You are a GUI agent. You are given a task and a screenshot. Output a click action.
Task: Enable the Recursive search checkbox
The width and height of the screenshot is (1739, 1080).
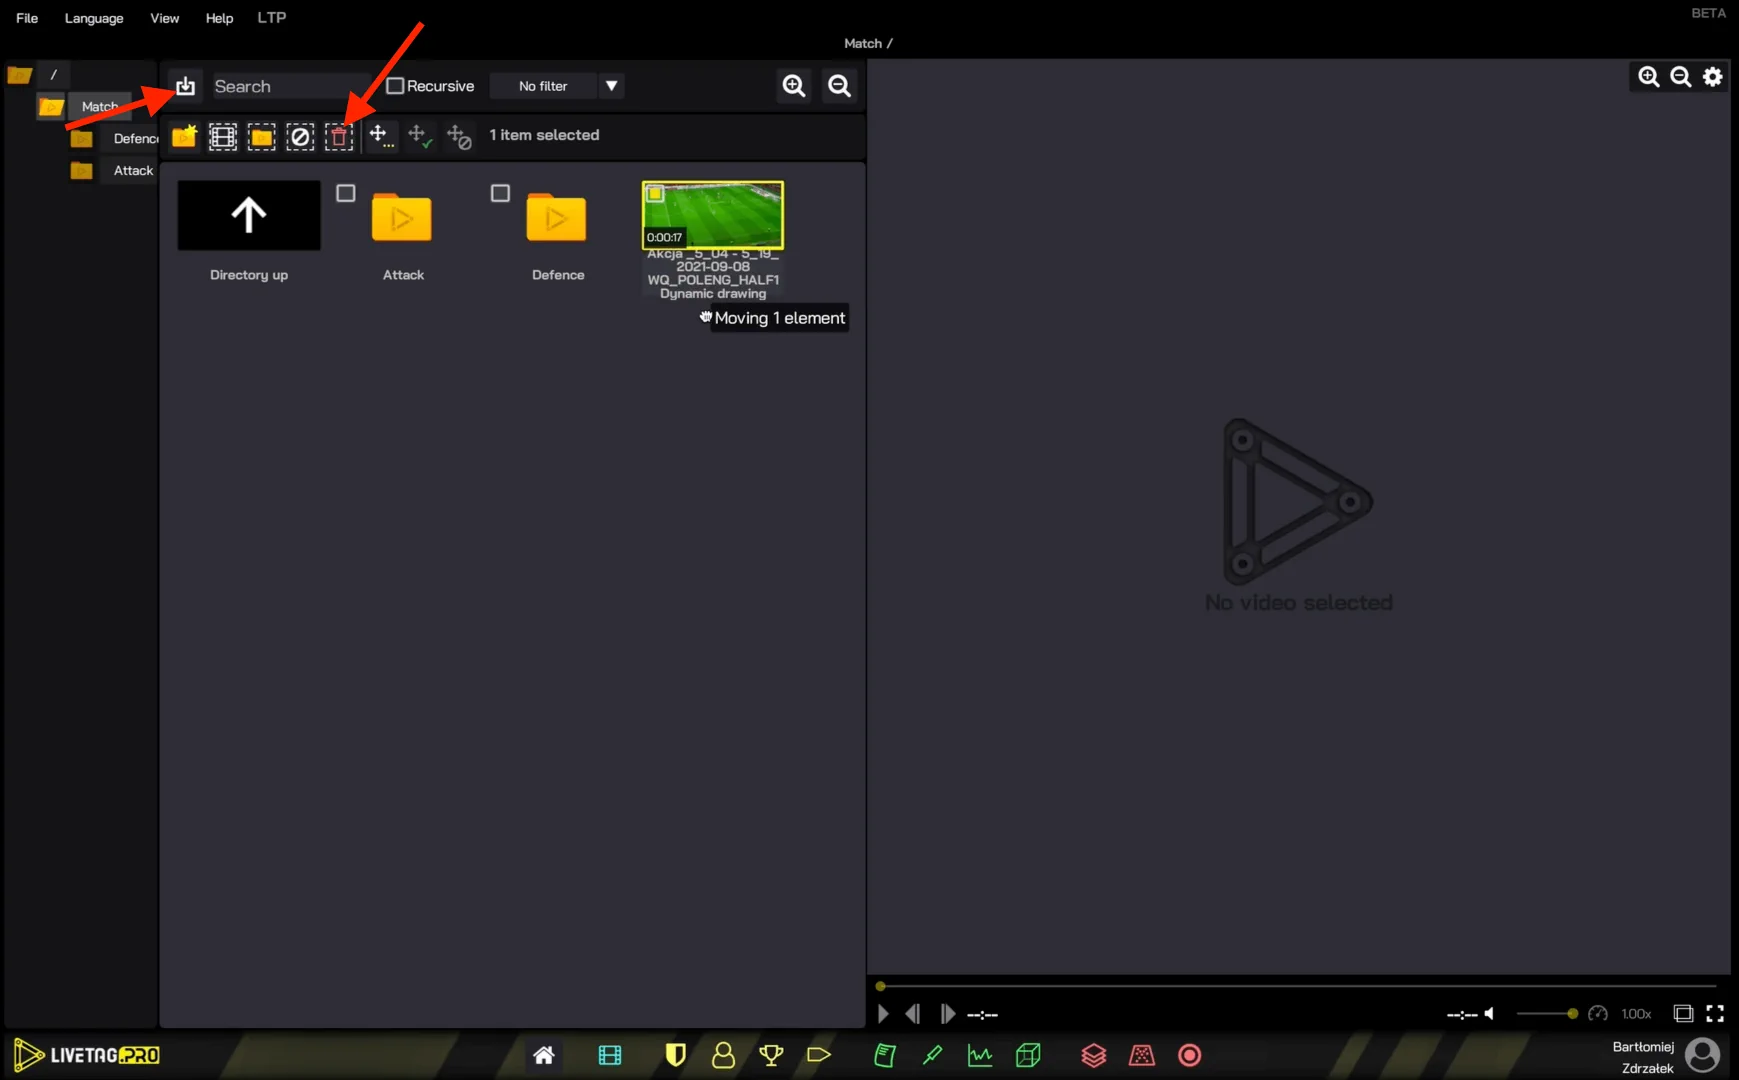point(396,86)
